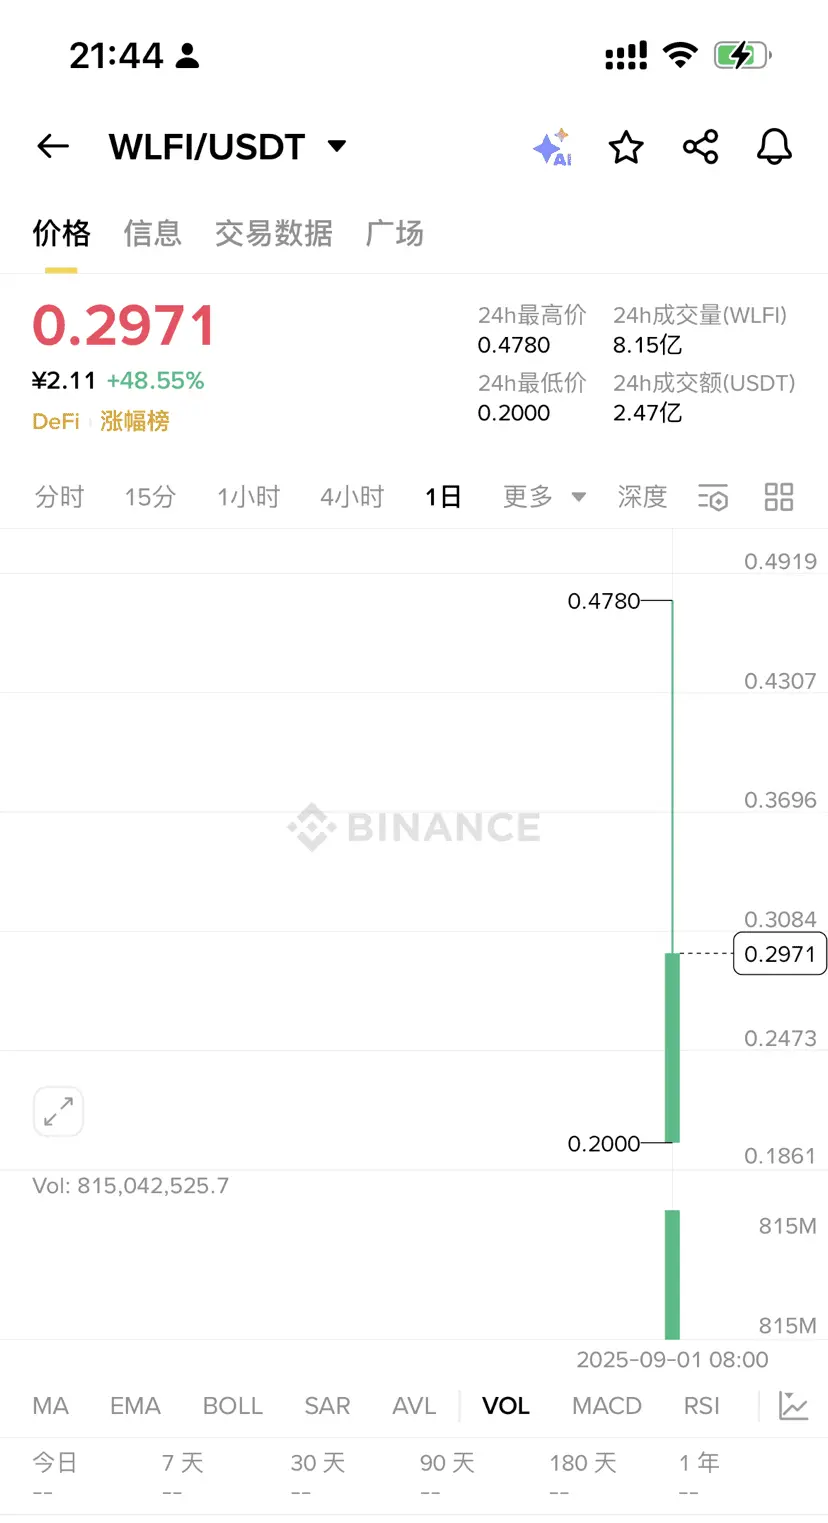Switch to the 交易数据 tab
828x1523 pixels.
[274, 234]
